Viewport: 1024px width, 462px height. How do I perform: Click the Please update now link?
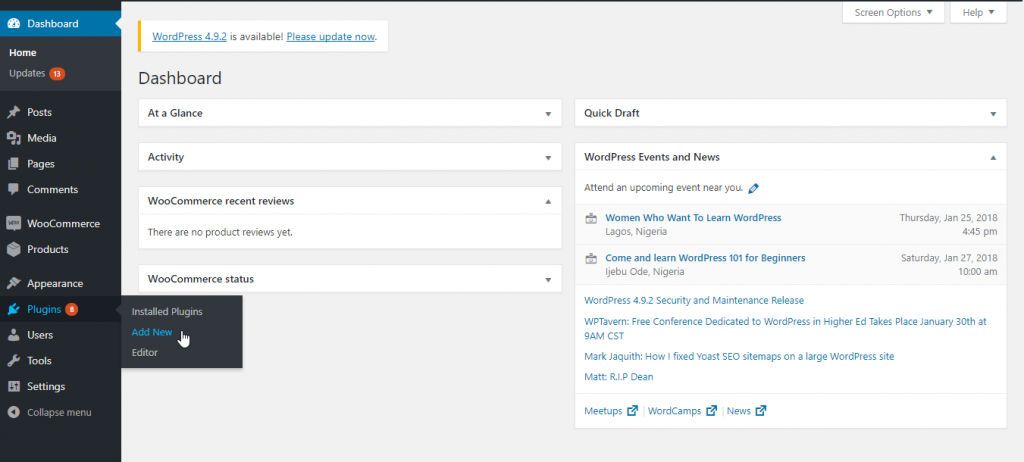[330, 37]
